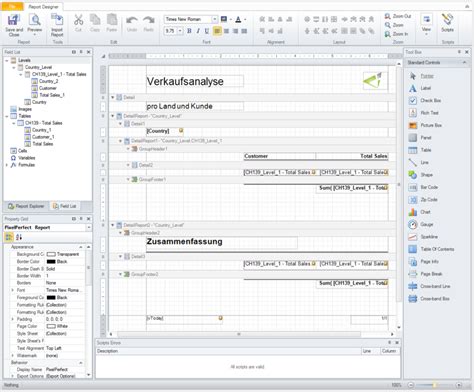Select the Images node in Field List
474x392 pixels.
coord(25,109)
